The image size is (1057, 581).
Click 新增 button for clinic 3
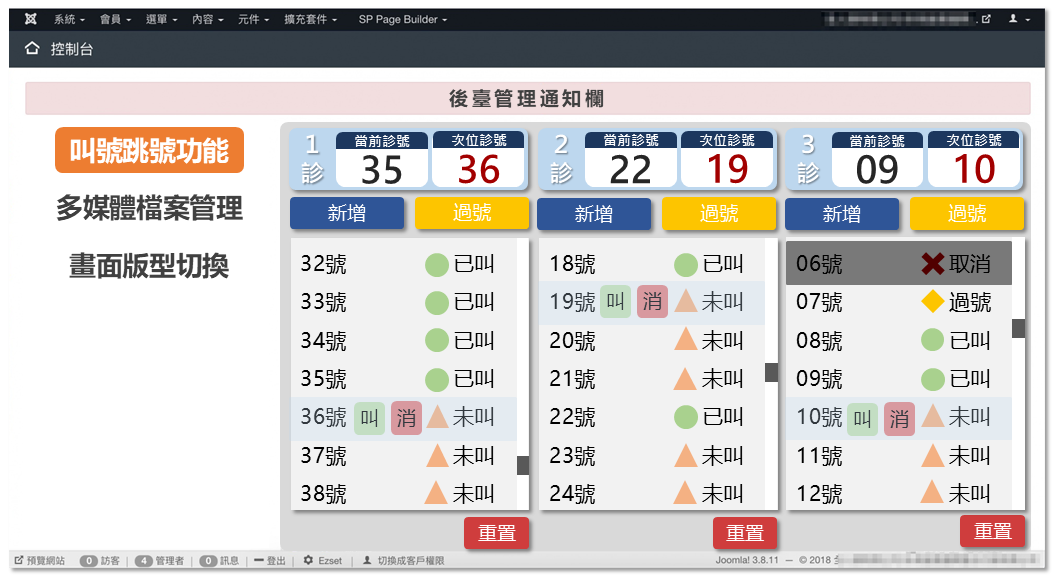(x=842, y=214)
